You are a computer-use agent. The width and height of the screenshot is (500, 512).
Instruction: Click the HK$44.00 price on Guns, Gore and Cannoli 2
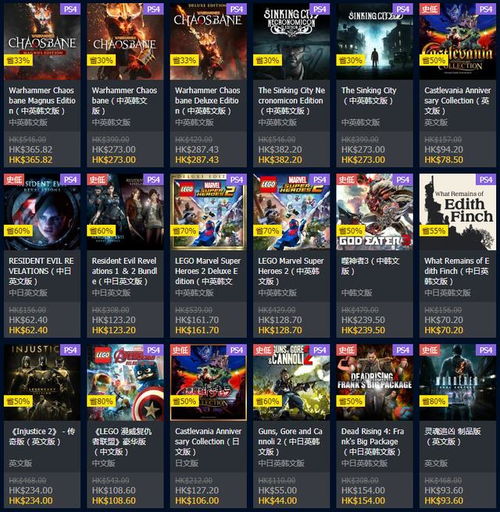point(277,501)
